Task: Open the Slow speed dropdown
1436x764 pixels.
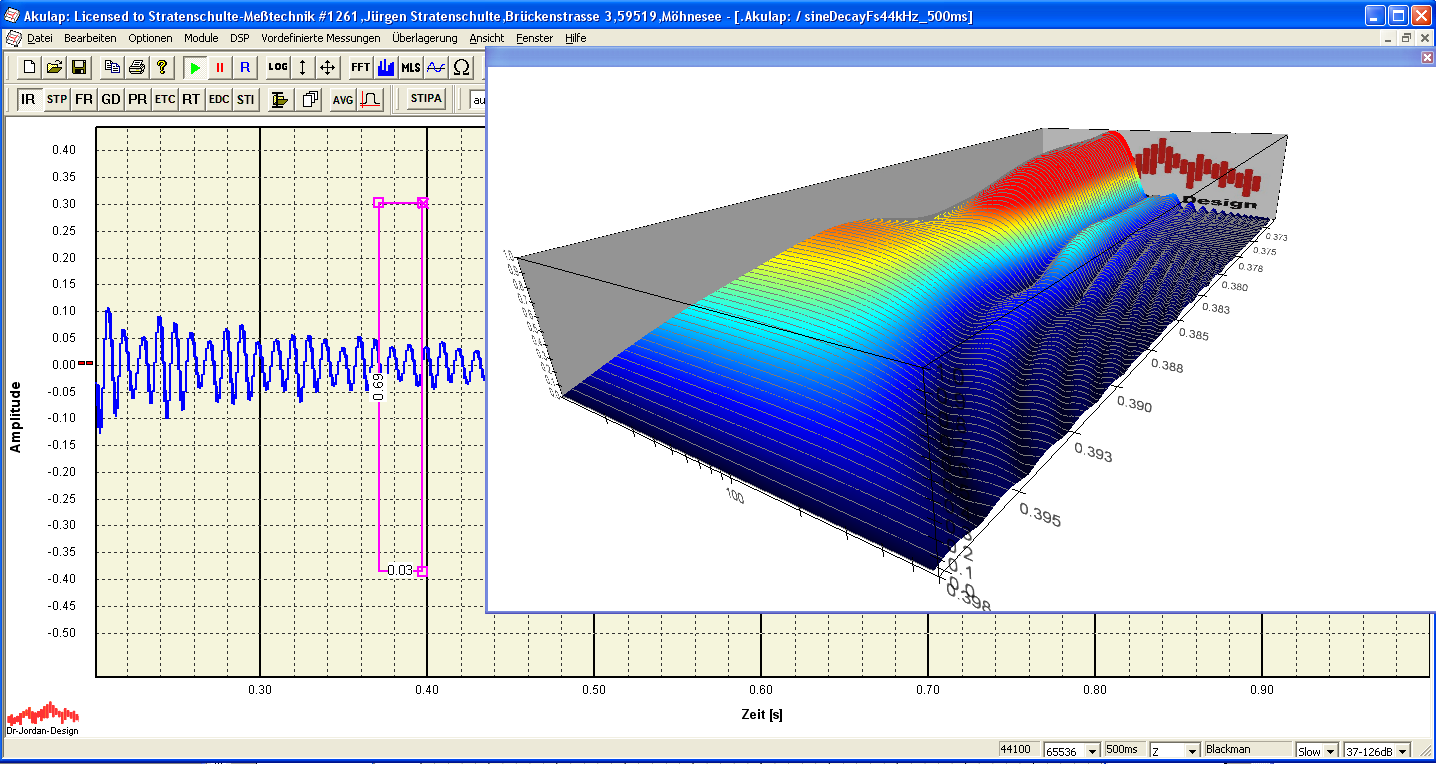Action: 1330,751
